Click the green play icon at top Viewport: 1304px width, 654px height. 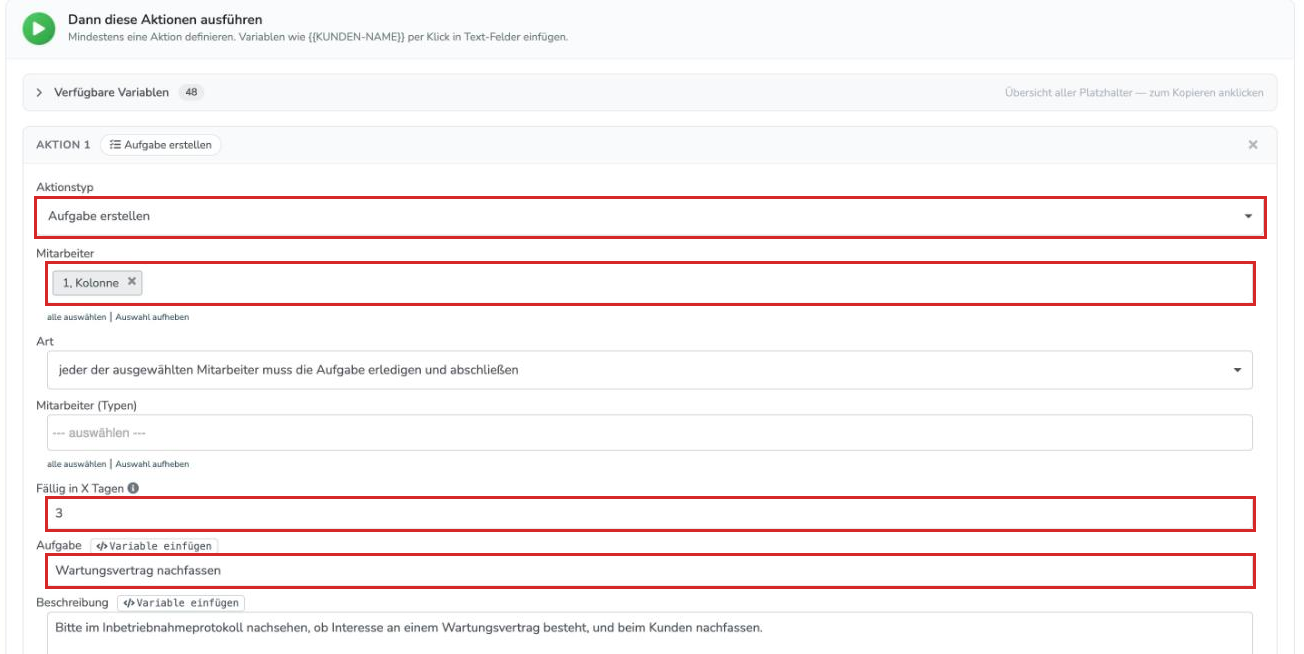38,28
